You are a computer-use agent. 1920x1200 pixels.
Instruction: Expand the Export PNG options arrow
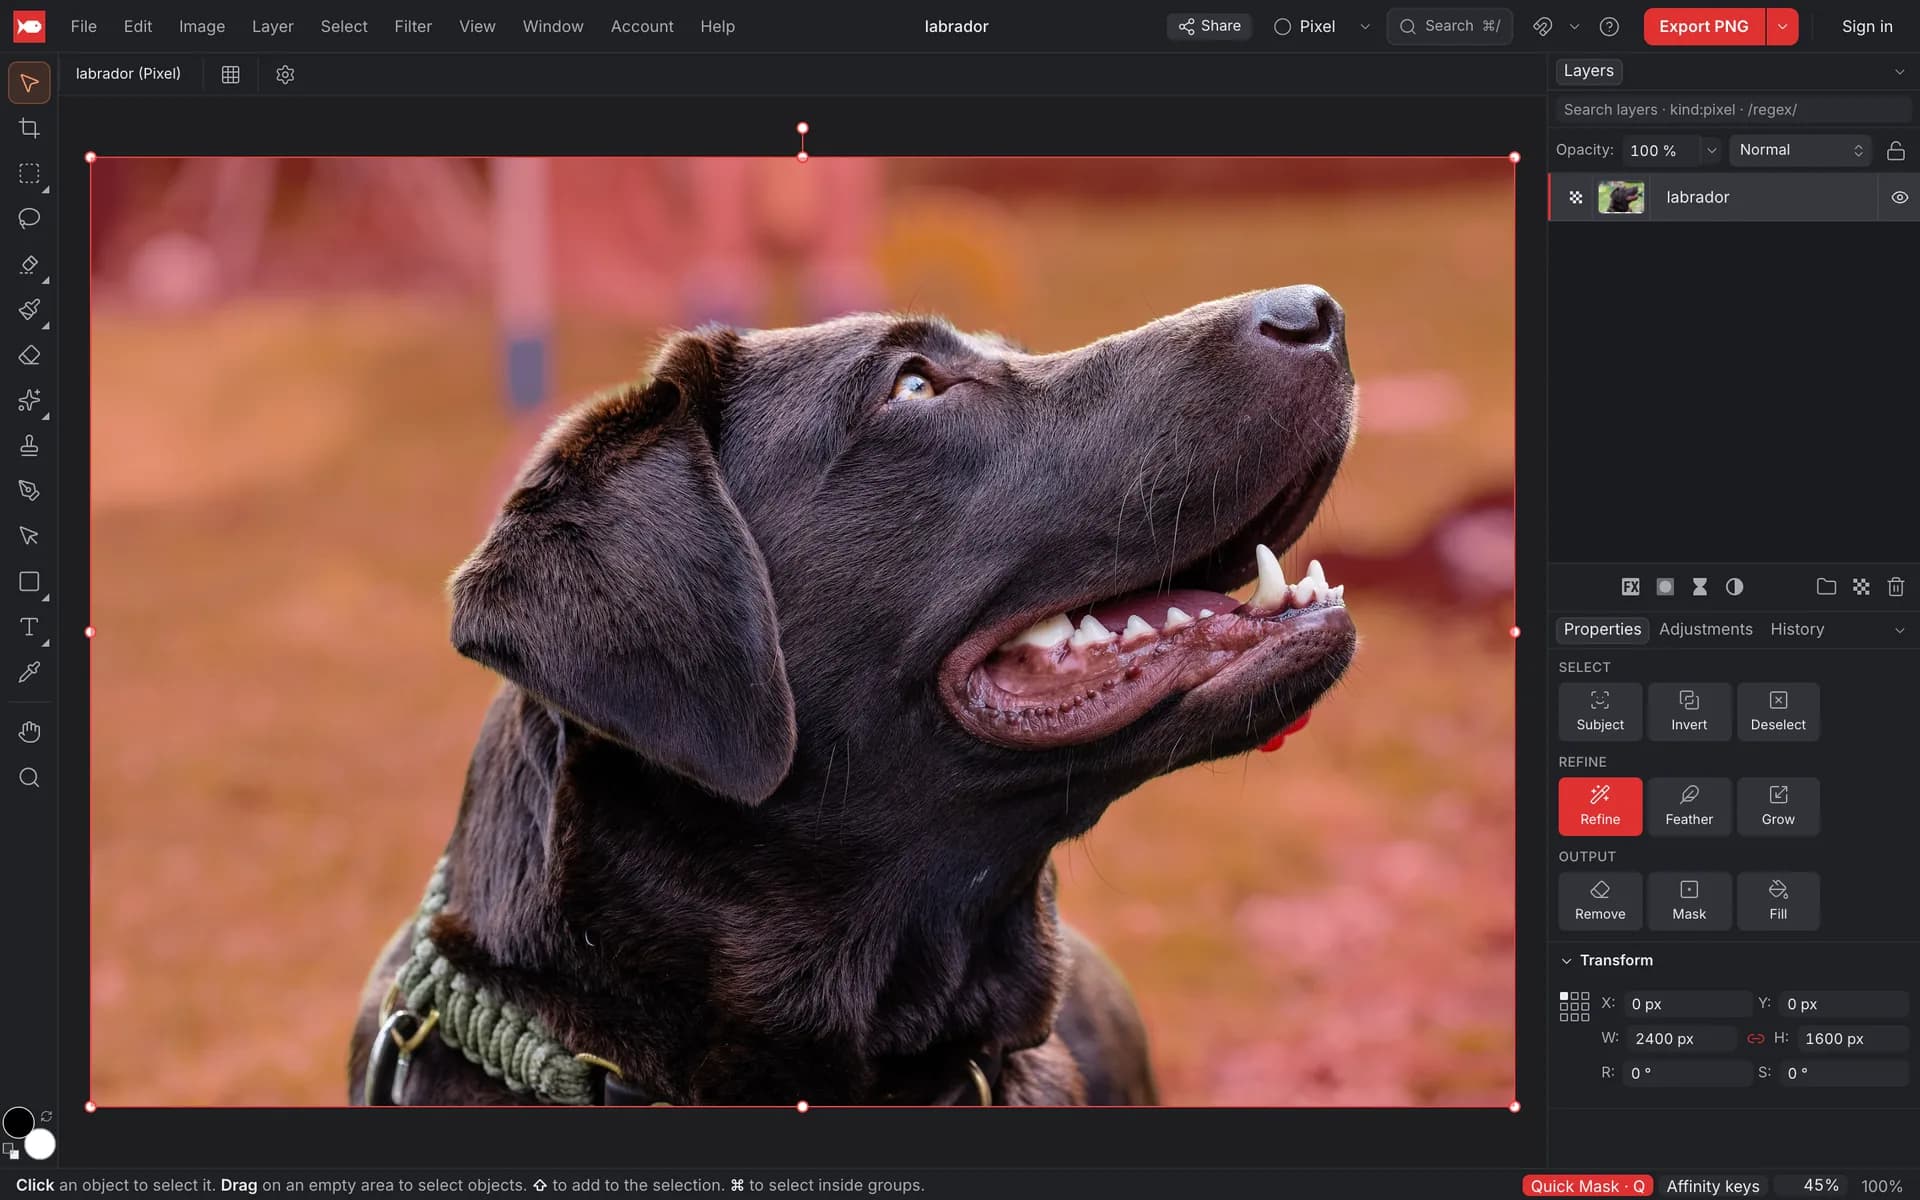coord(1782,27)
